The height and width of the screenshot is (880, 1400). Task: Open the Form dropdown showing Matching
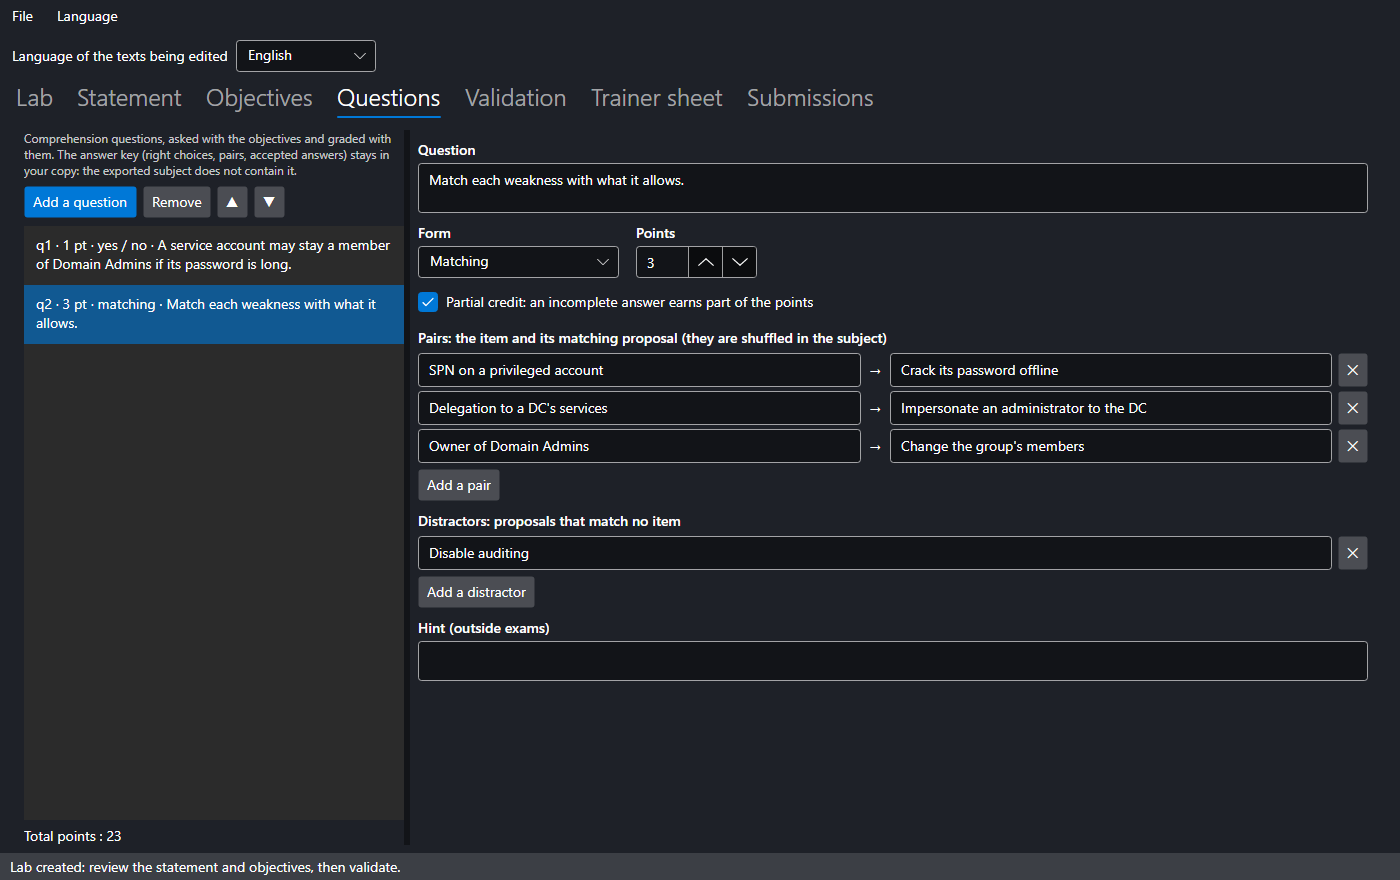point(518,262)
